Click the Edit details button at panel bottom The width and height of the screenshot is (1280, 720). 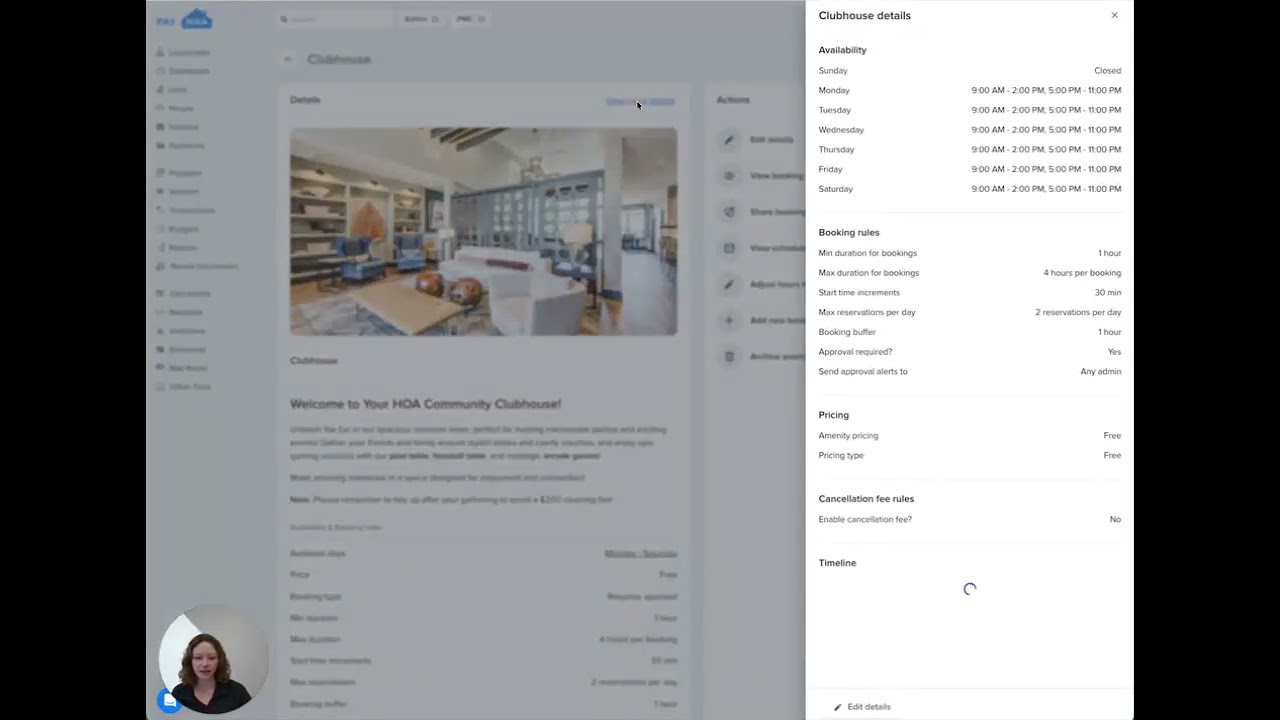pos(862,707)
